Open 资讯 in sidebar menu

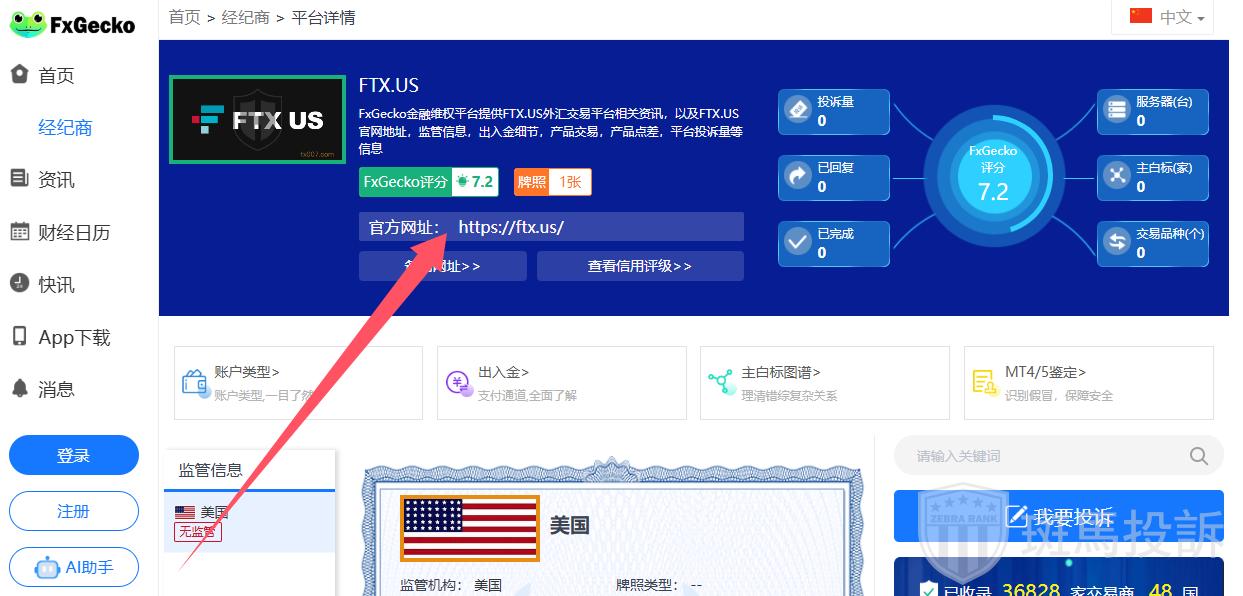56,180
